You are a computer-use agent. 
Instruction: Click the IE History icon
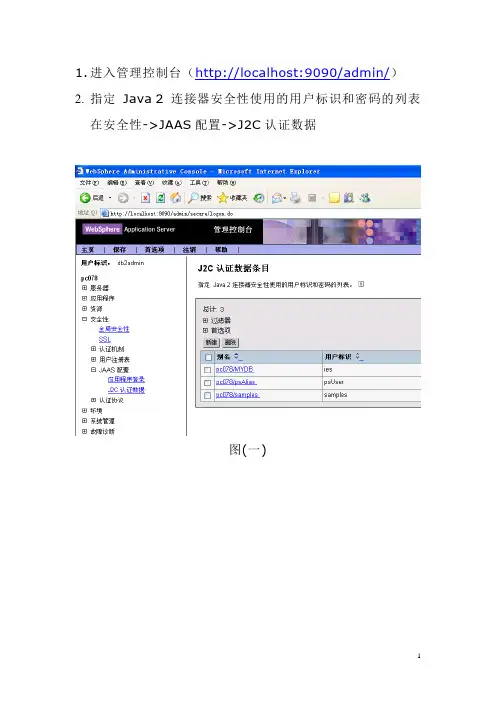(259, 197)
